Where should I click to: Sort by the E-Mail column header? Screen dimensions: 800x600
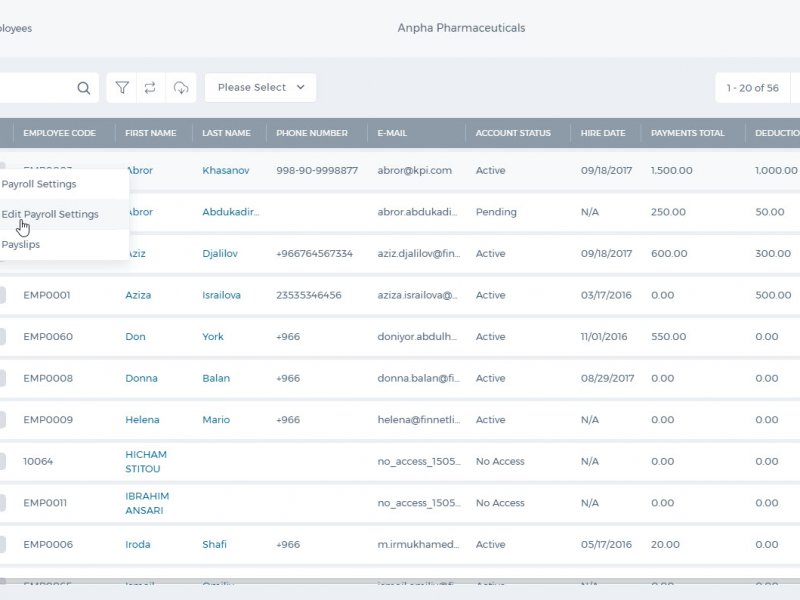click(x=392, y=133)
